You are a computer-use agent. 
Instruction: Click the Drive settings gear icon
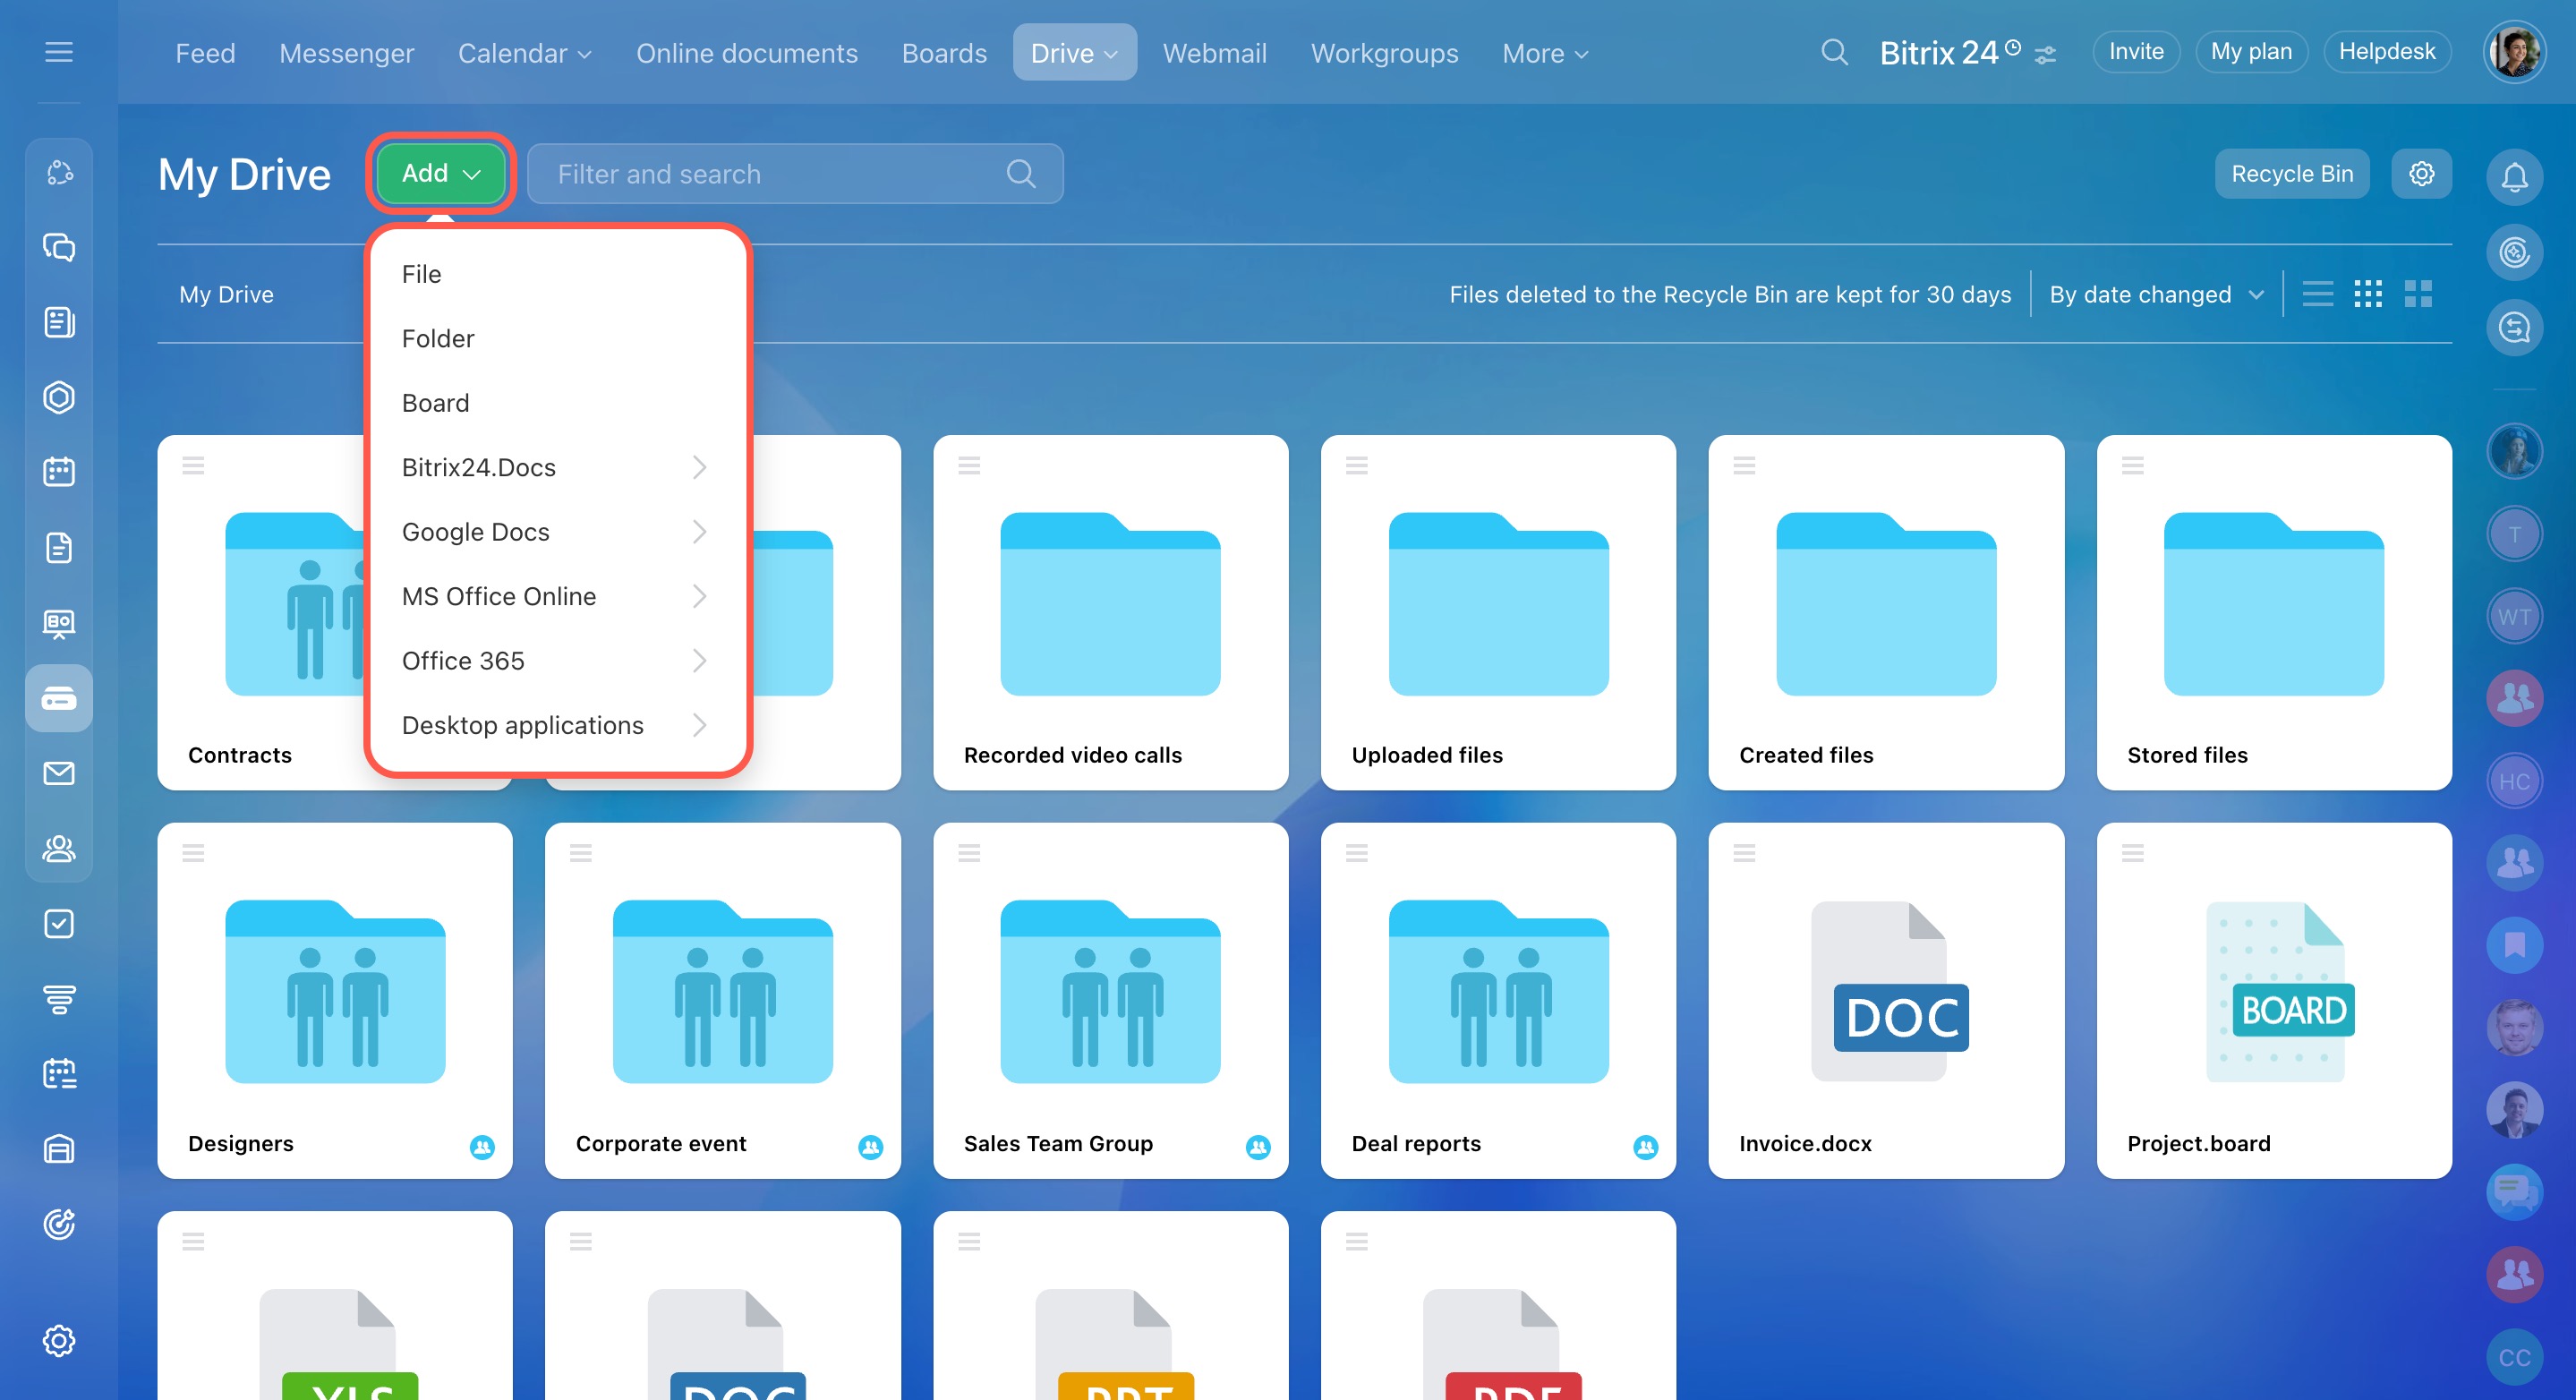pos(2421,173)
